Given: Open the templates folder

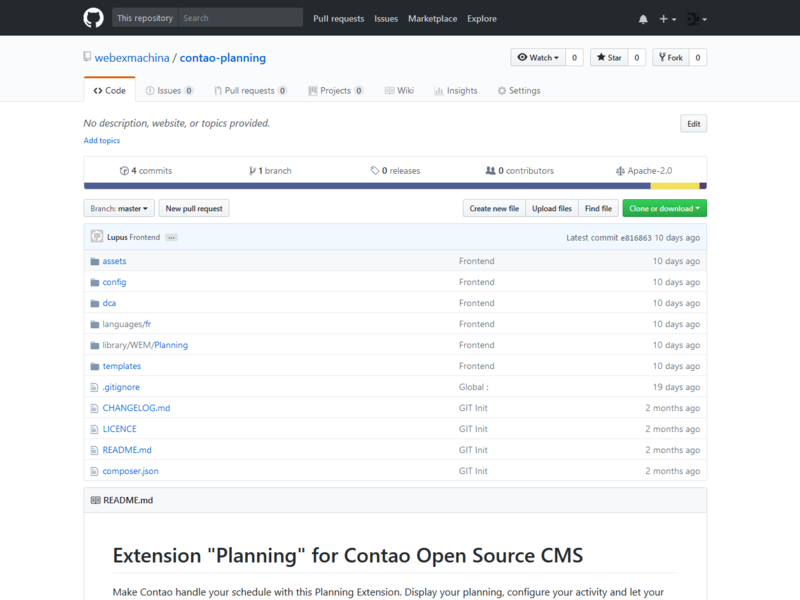Looking at the screenshot, I should (121, 366).
